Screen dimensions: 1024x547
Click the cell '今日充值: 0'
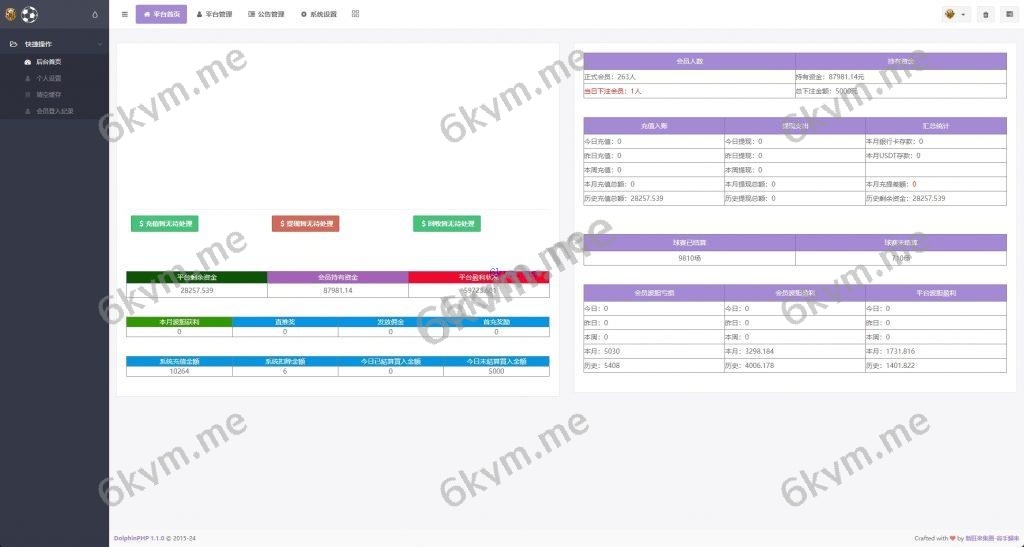tap(654, 142)
